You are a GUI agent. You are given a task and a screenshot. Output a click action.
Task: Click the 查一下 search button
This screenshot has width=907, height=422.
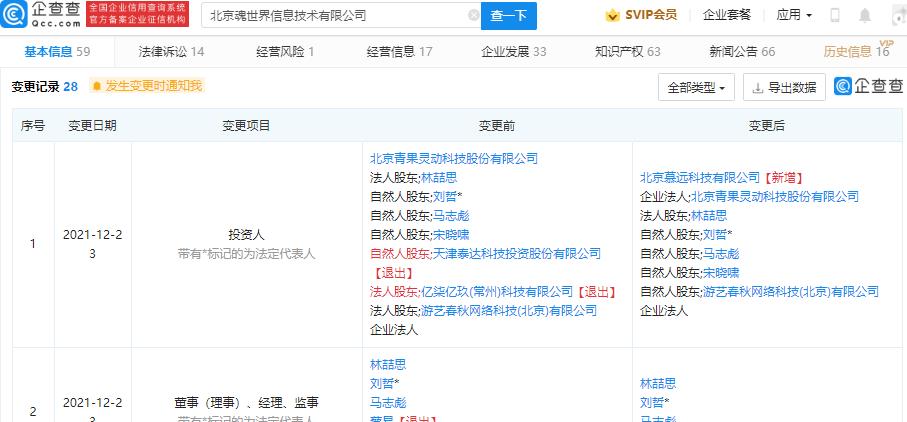point(509,16)
